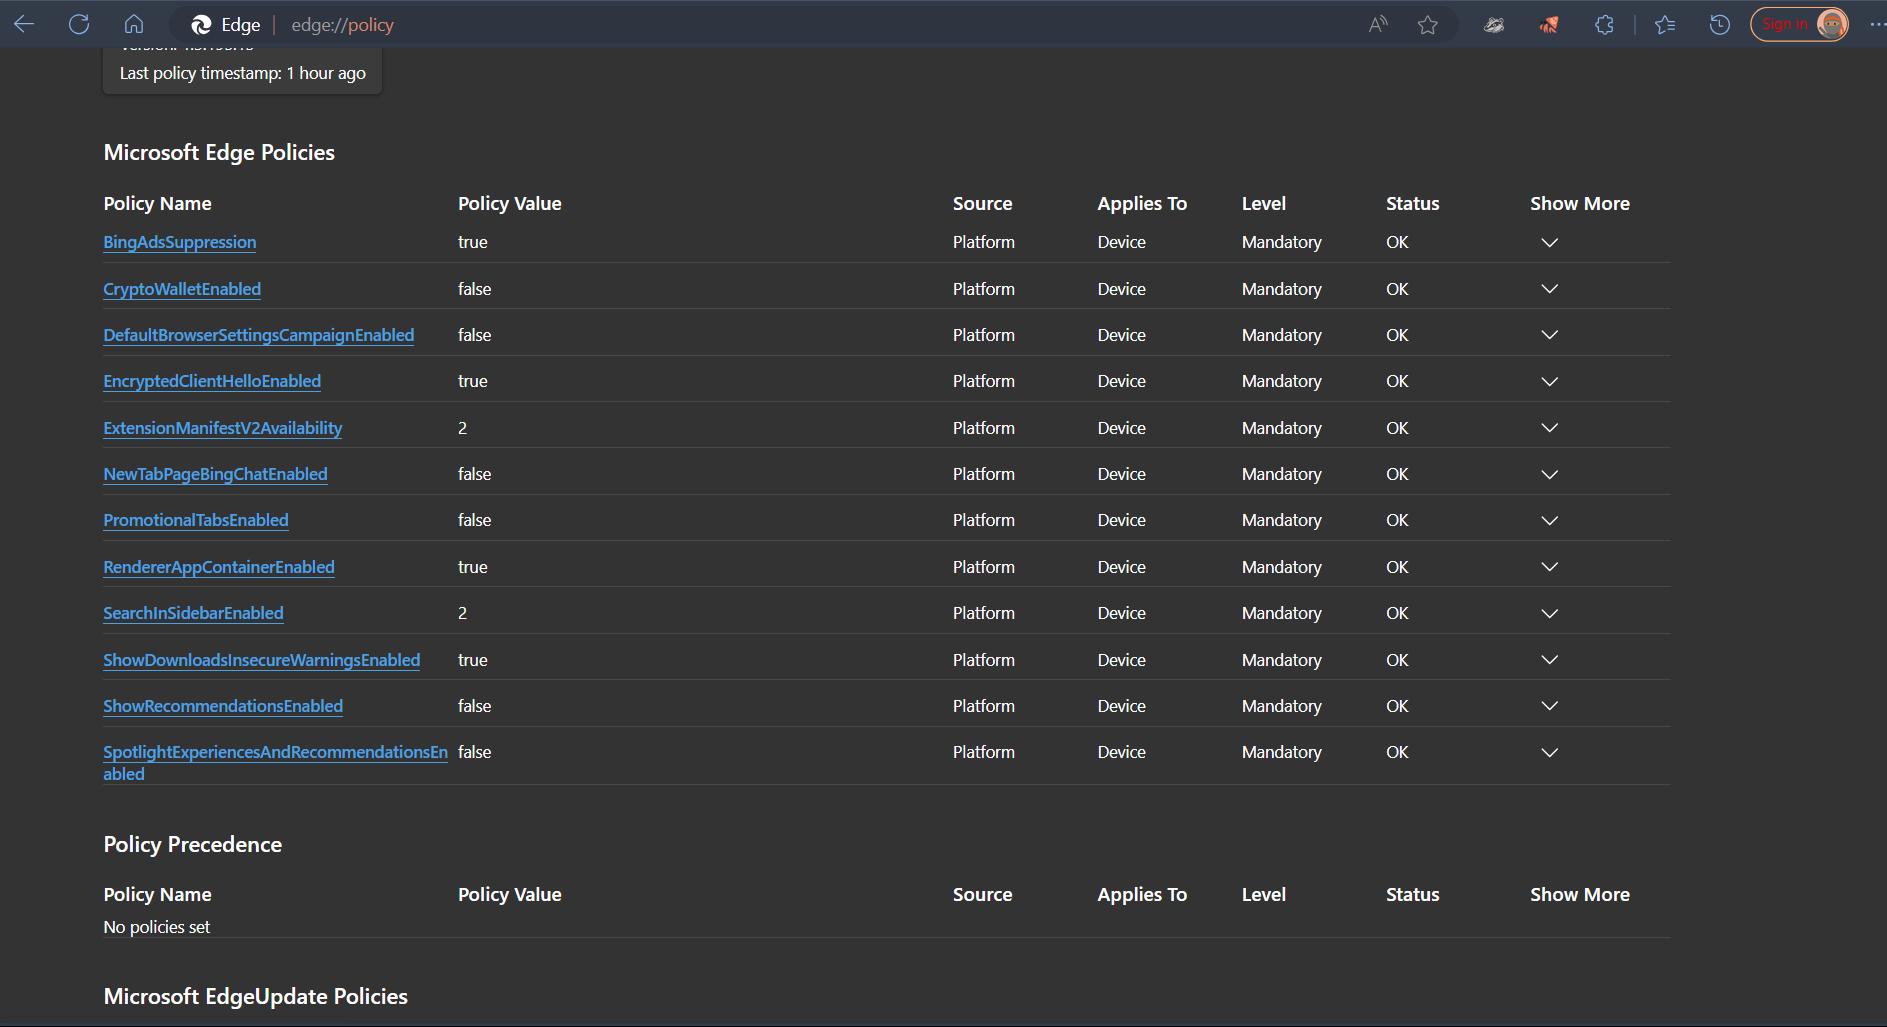Go back to the previous page

(24, 24)
